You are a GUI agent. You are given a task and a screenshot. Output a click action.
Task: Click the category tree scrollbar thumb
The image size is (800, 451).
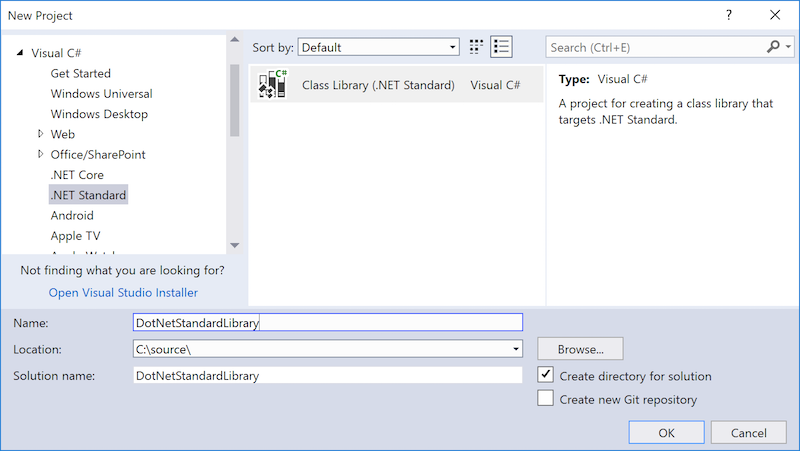(x=235, y=100)
